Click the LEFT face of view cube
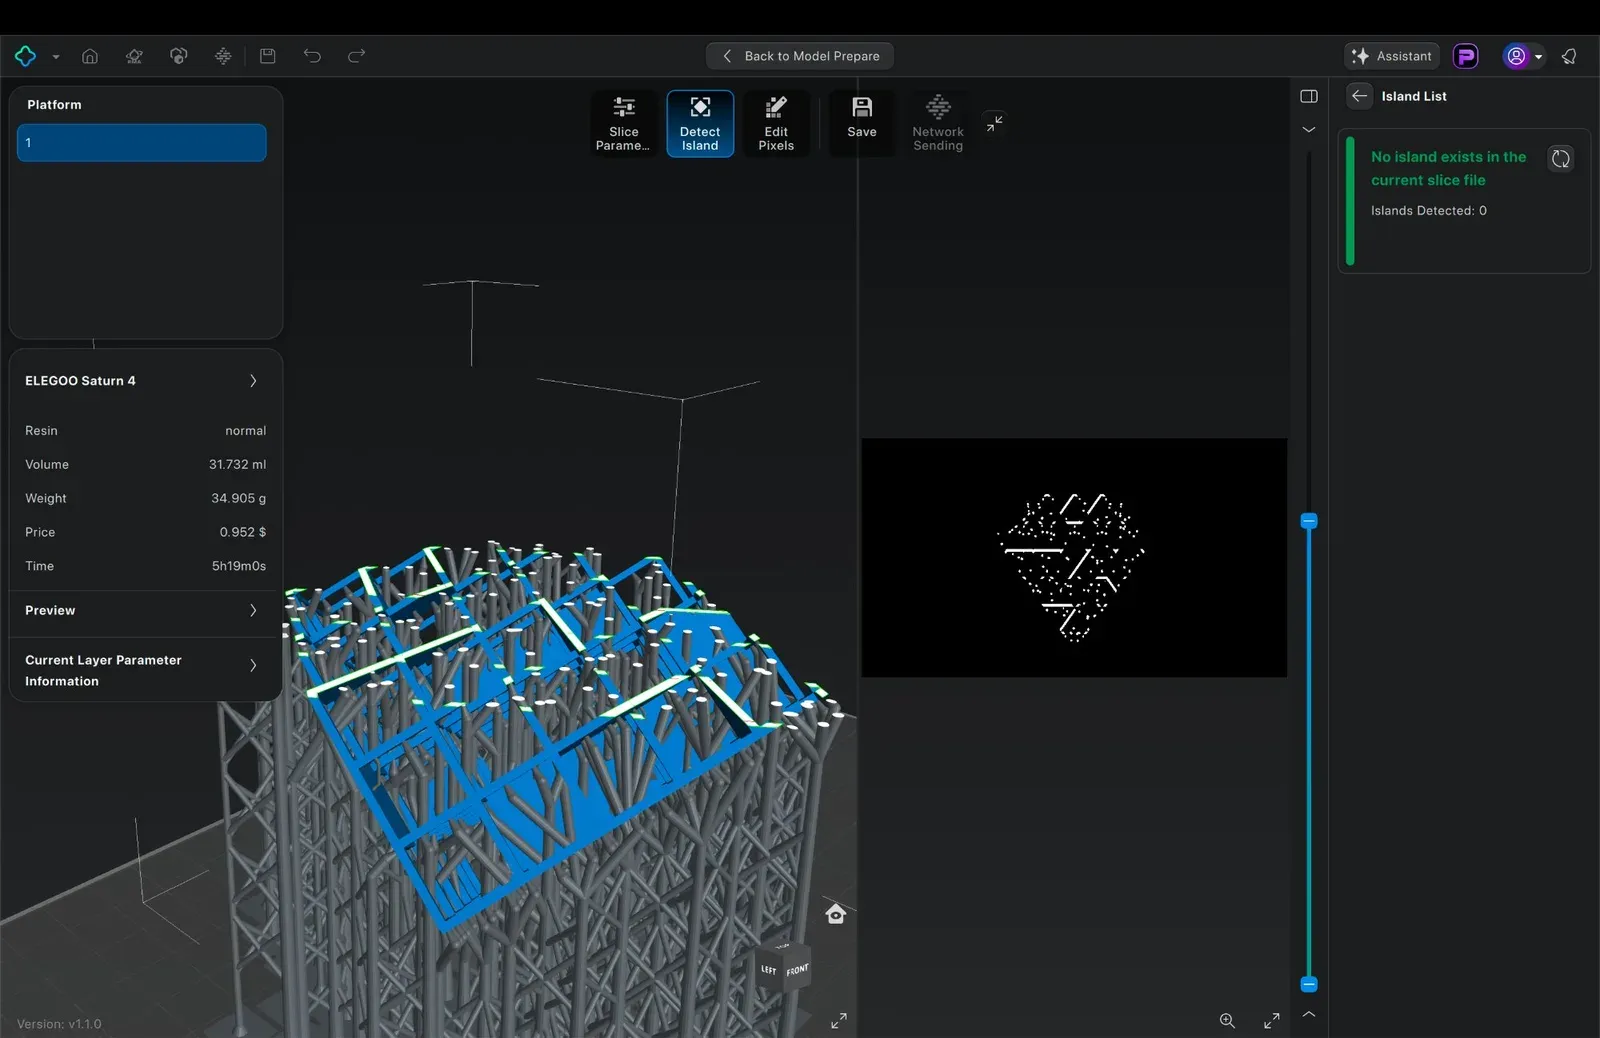This screenshot has width=1600, height=1038. (x=769, y=969)
